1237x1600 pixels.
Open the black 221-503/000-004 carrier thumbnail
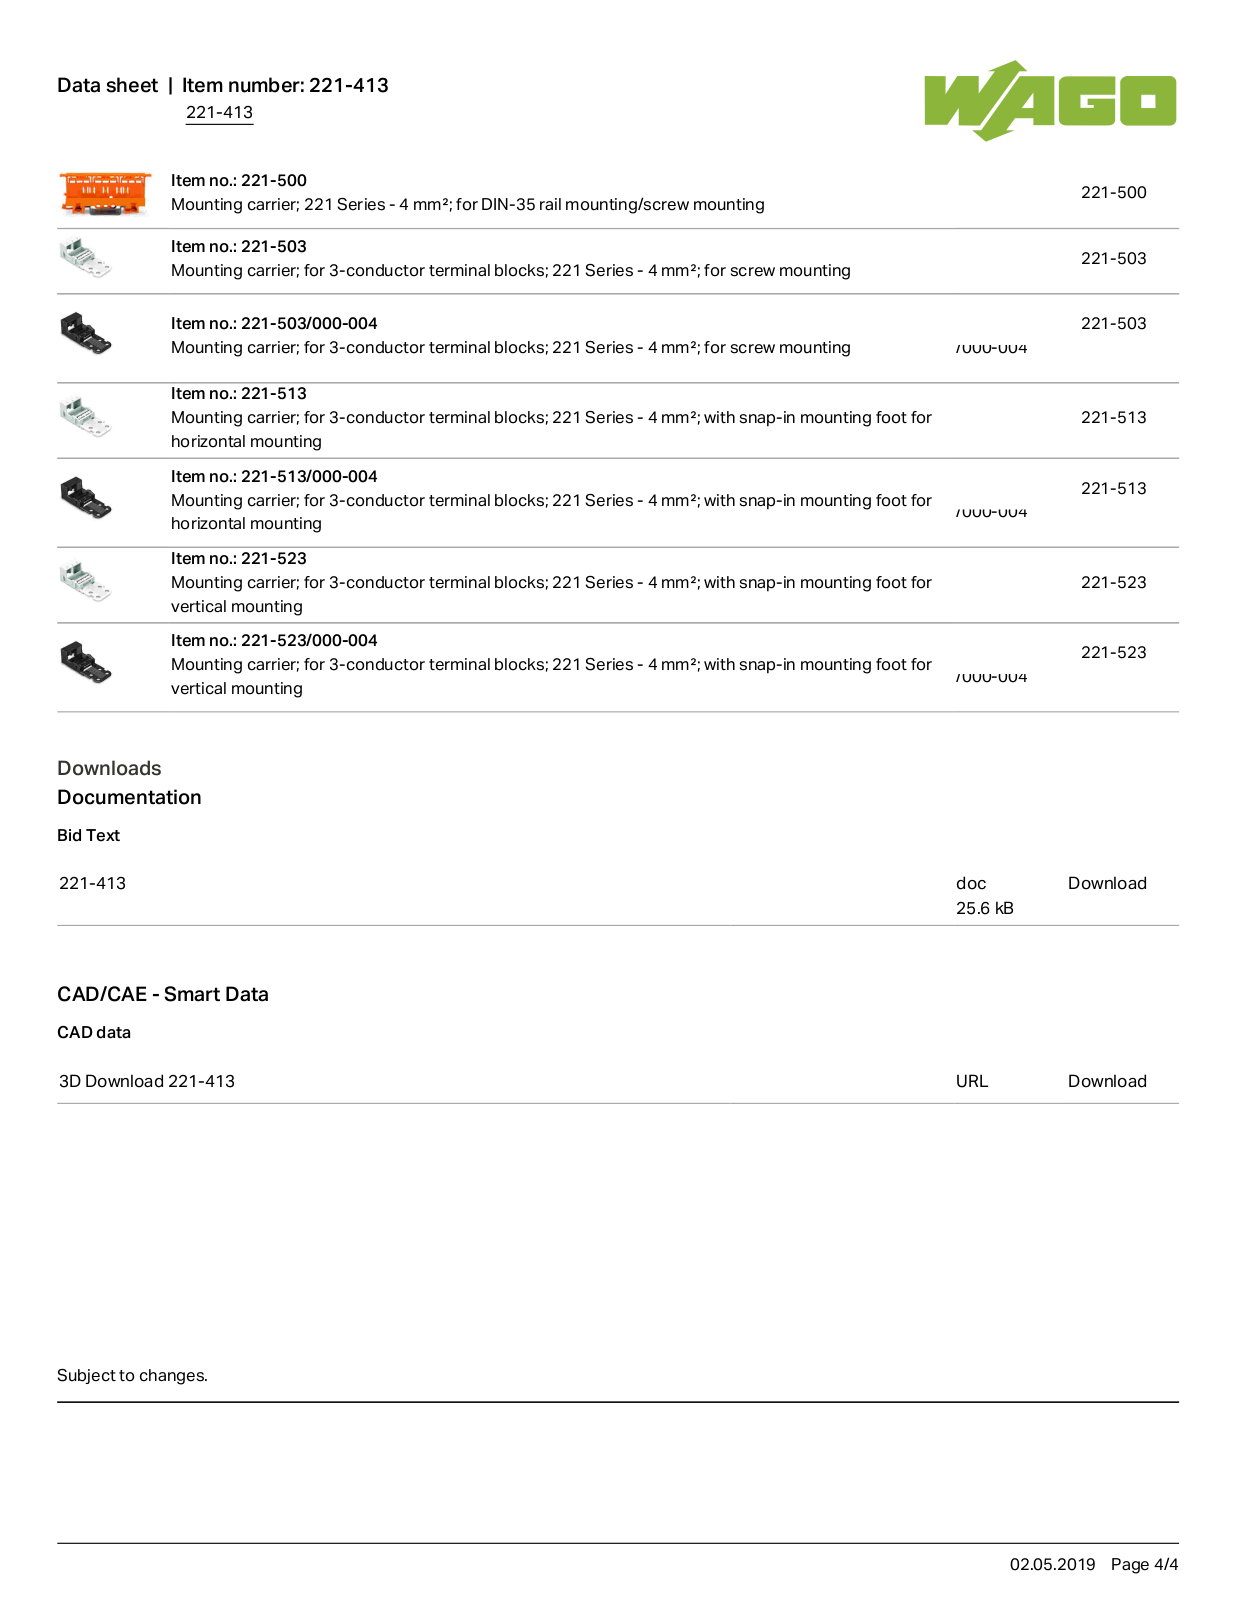pos(85,333)
